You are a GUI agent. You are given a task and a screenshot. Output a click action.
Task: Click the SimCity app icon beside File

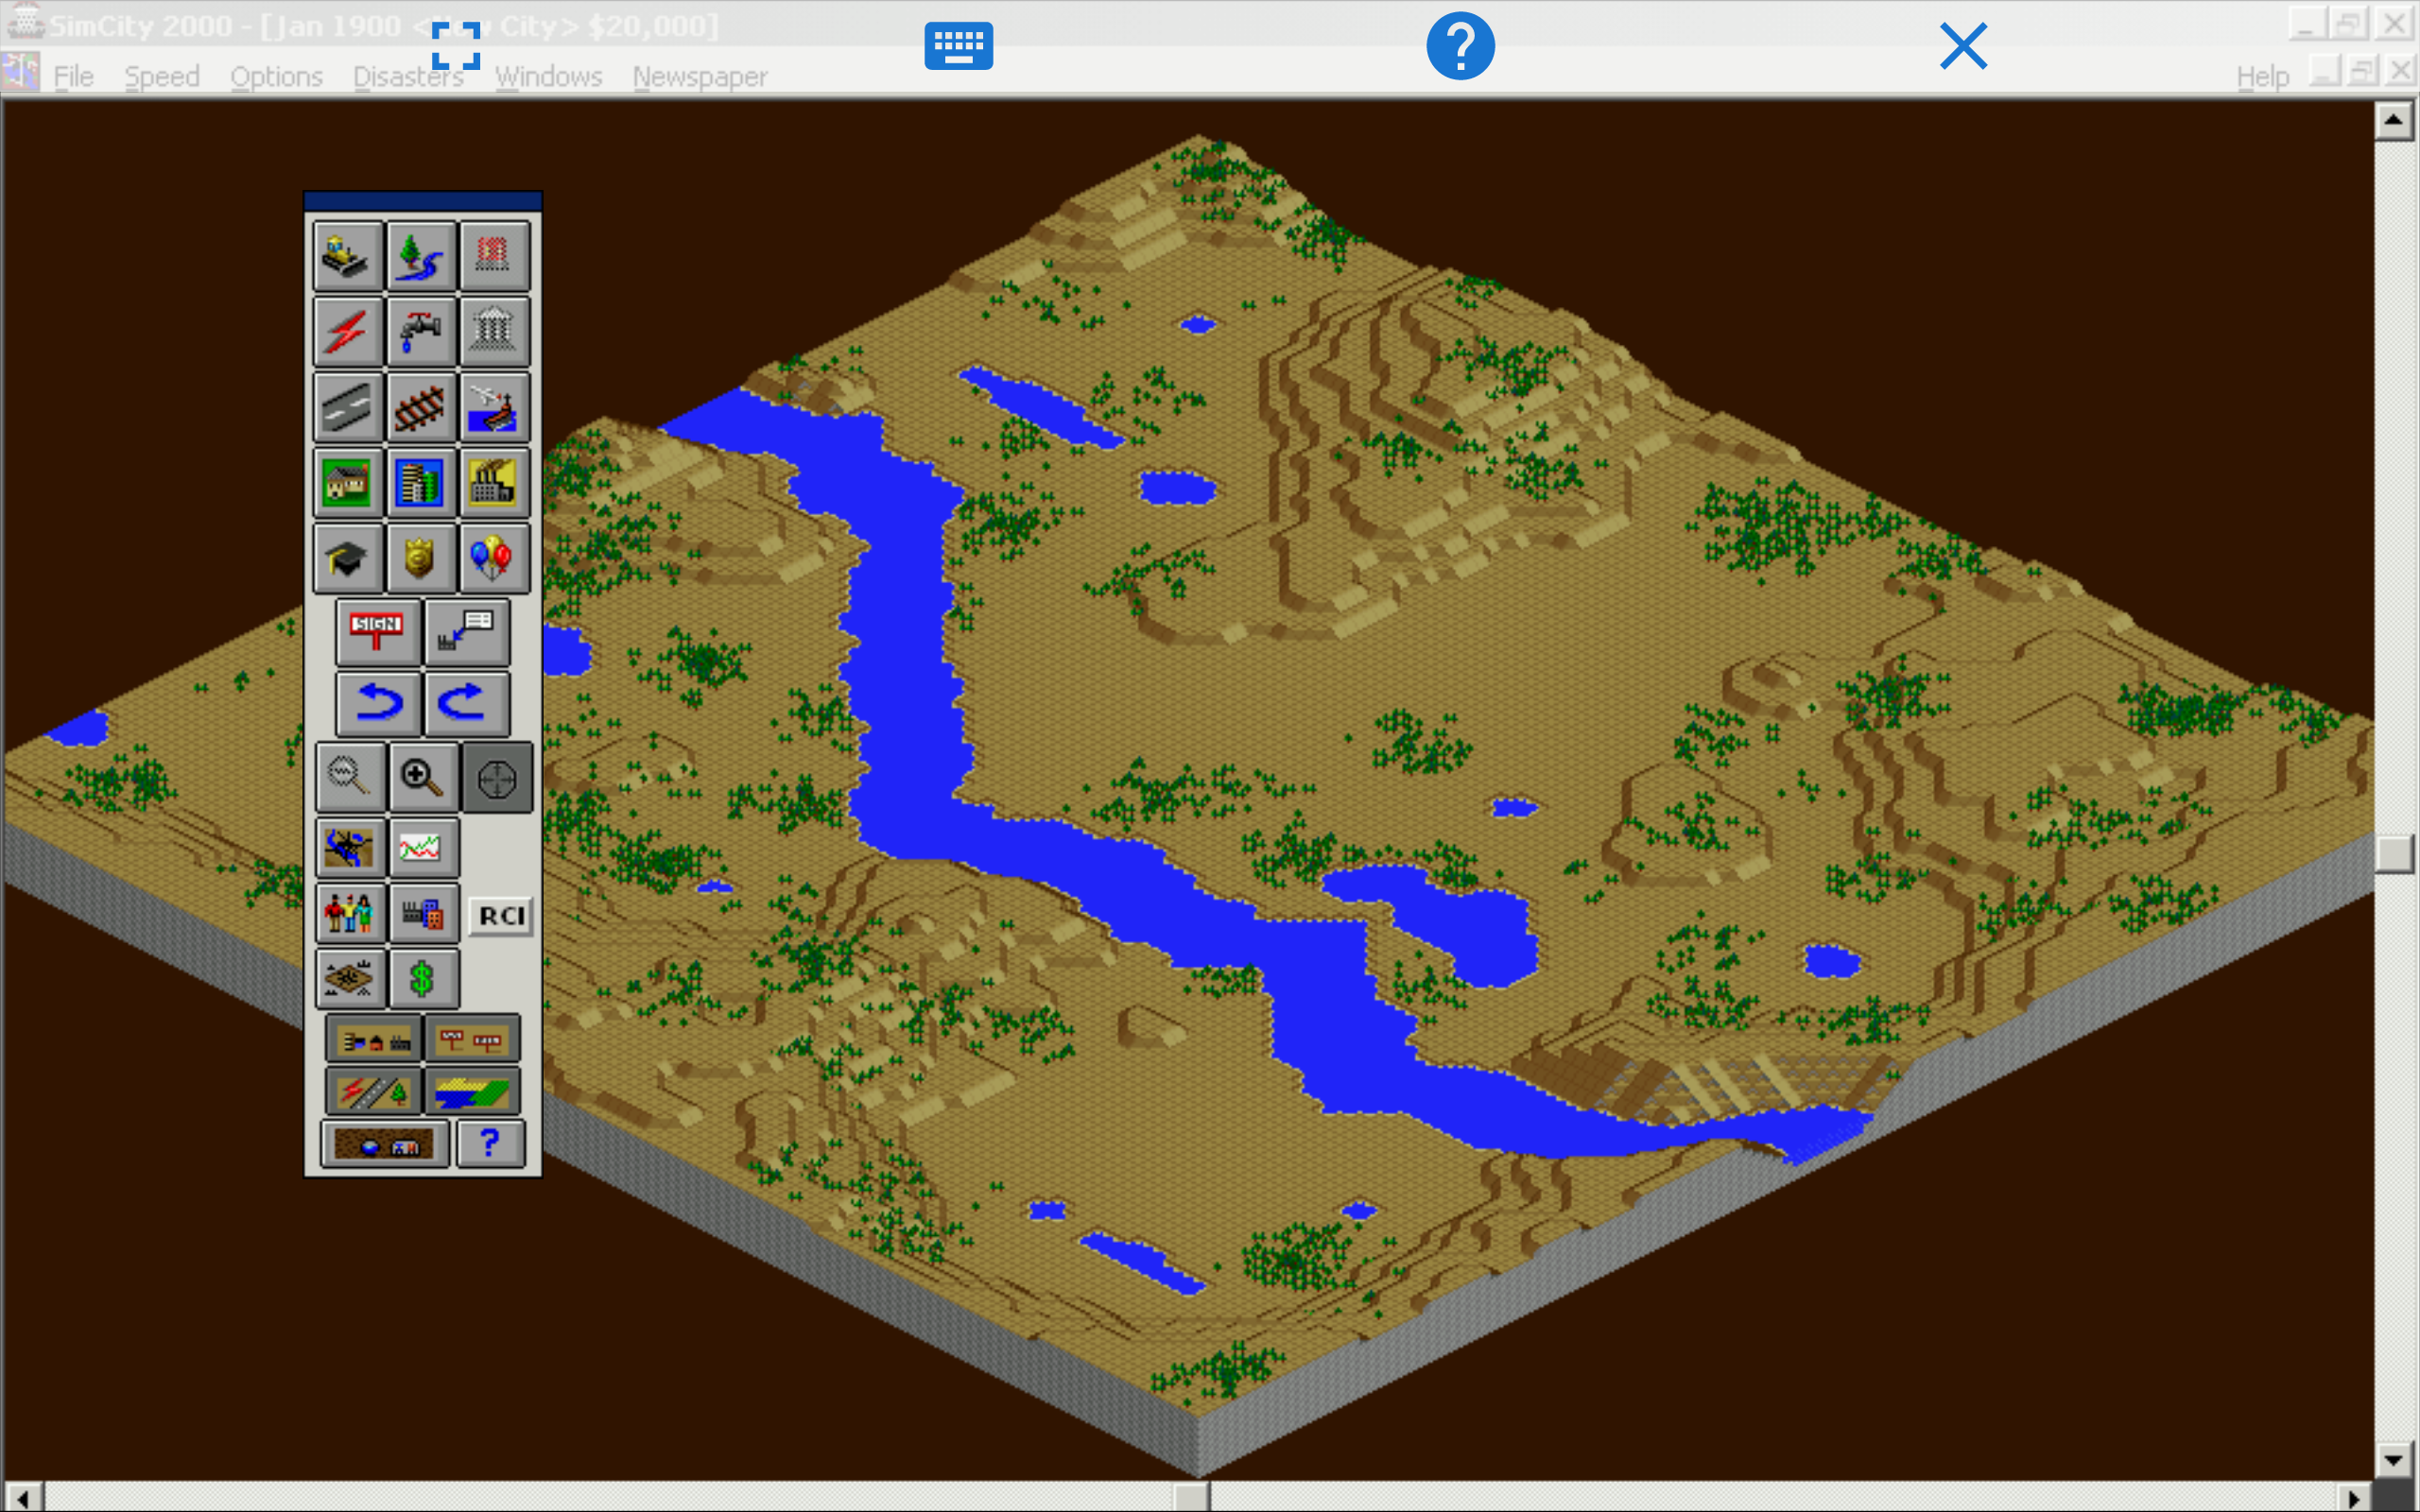(21, 73)
